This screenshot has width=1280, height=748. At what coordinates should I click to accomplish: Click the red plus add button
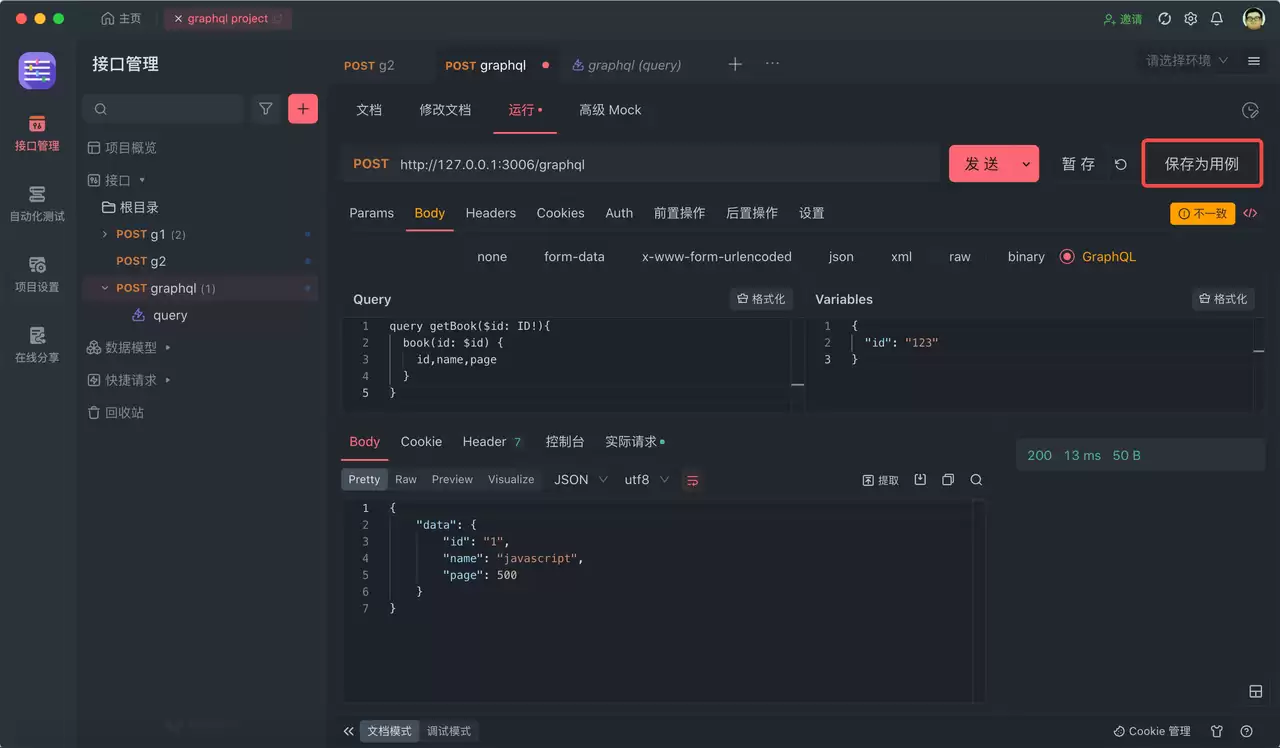(303, 109)
